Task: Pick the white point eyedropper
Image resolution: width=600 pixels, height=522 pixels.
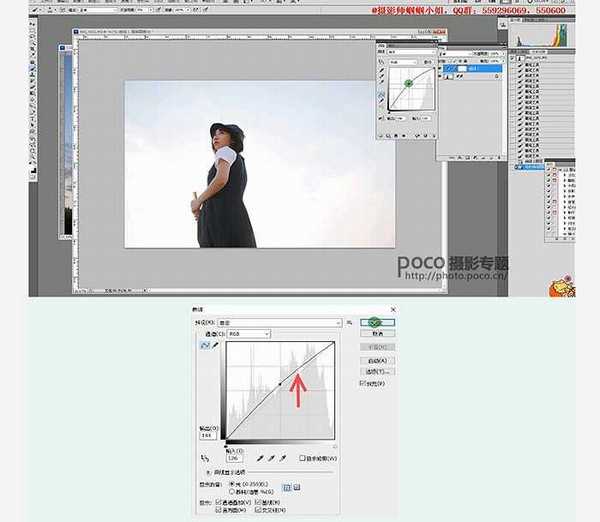Action: [x=282, y=458]
